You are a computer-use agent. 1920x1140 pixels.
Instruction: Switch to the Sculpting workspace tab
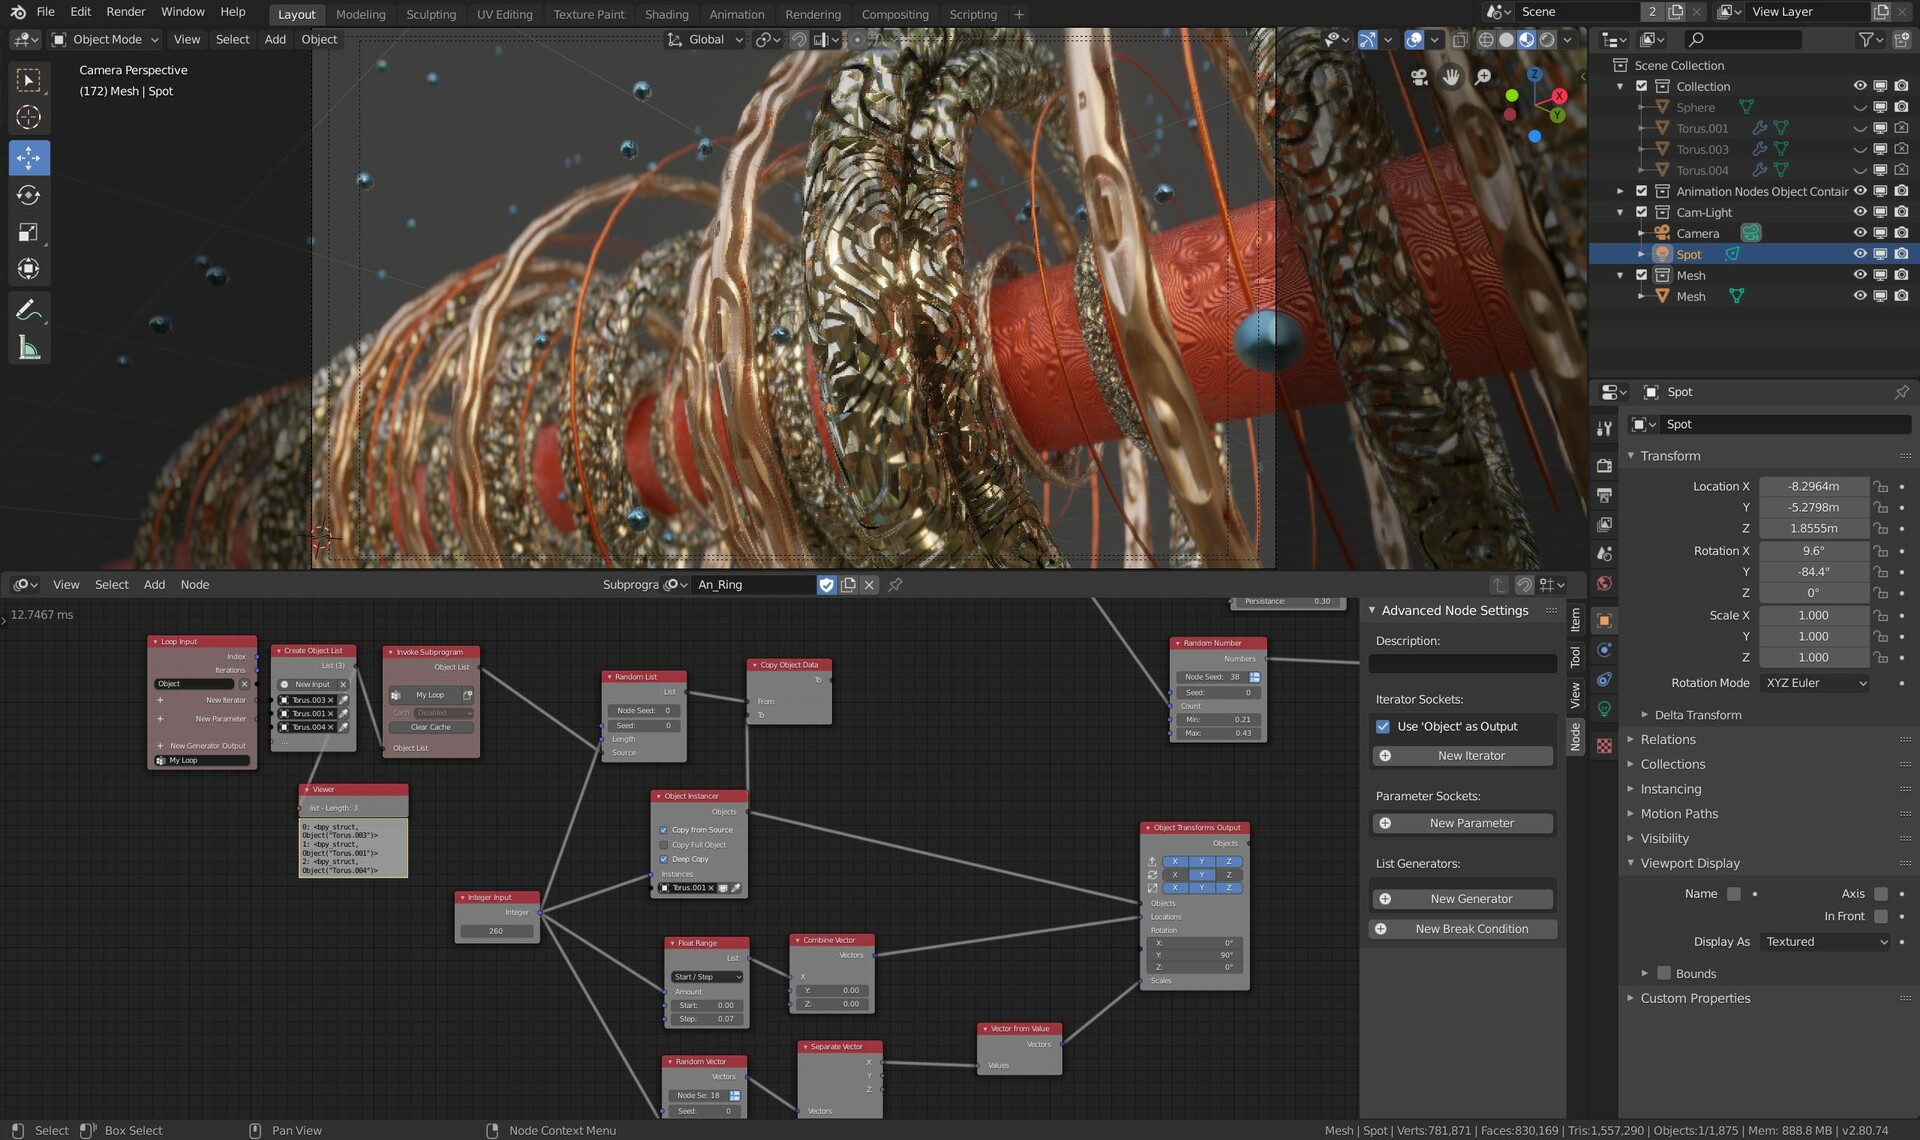pyautogui.click(x=431, y=14)
